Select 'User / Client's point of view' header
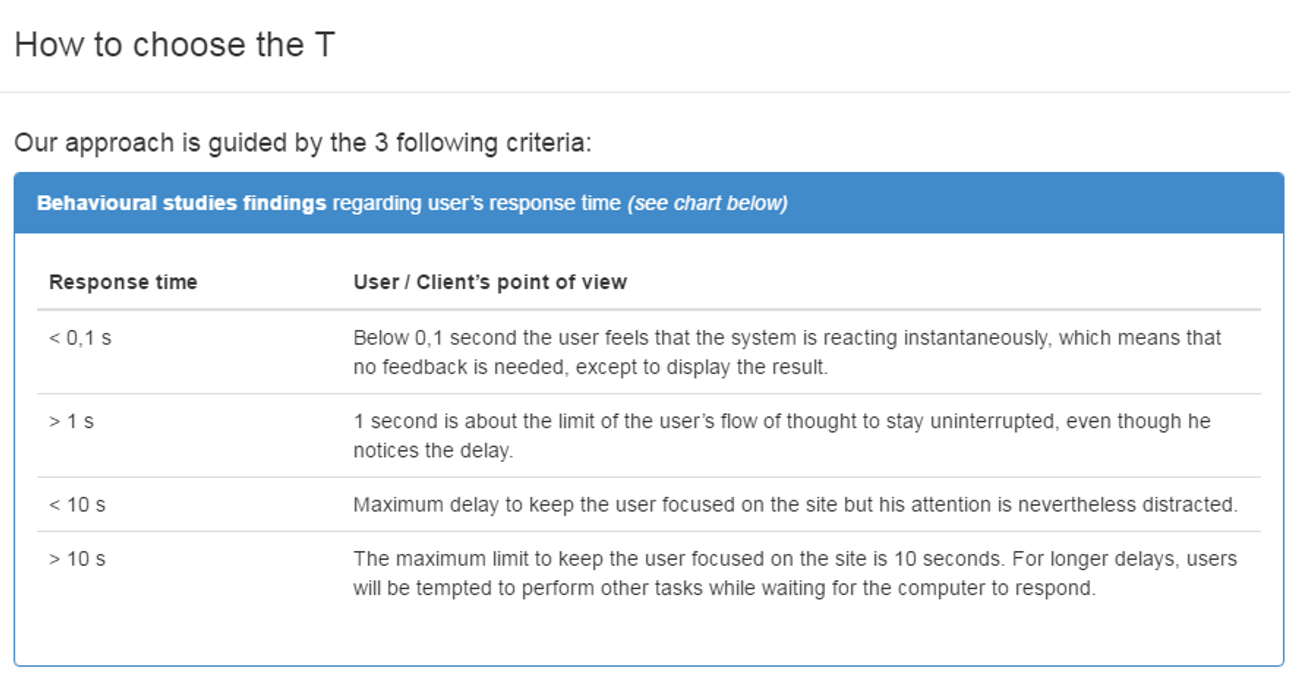Image resolution: width=1290 pixels, height=676 pixels. coord(490,282)
